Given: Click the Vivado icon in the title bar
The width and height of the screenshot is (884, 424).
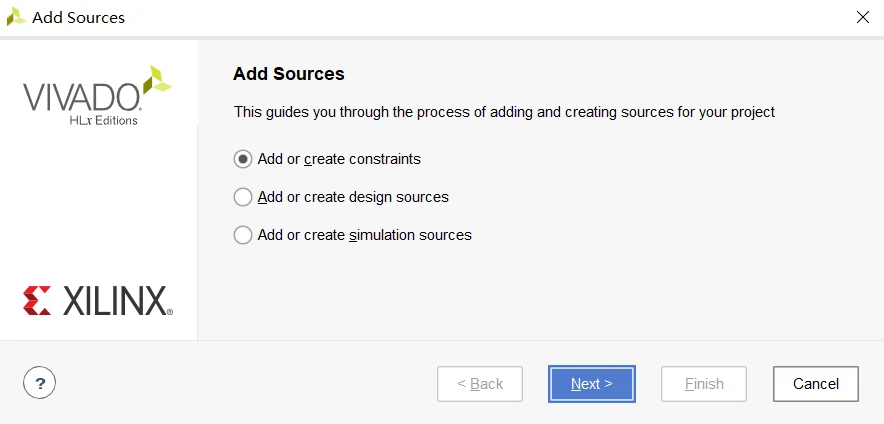Looking at the screenshot, I should click(16, 17).
